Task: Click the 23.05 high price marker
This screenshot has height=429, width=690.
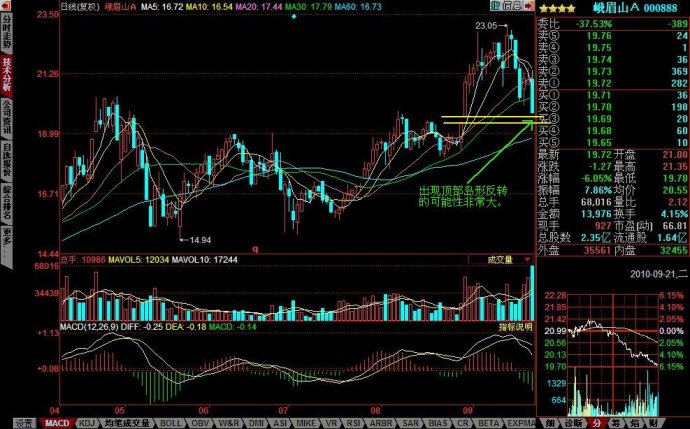Action: 486,26
